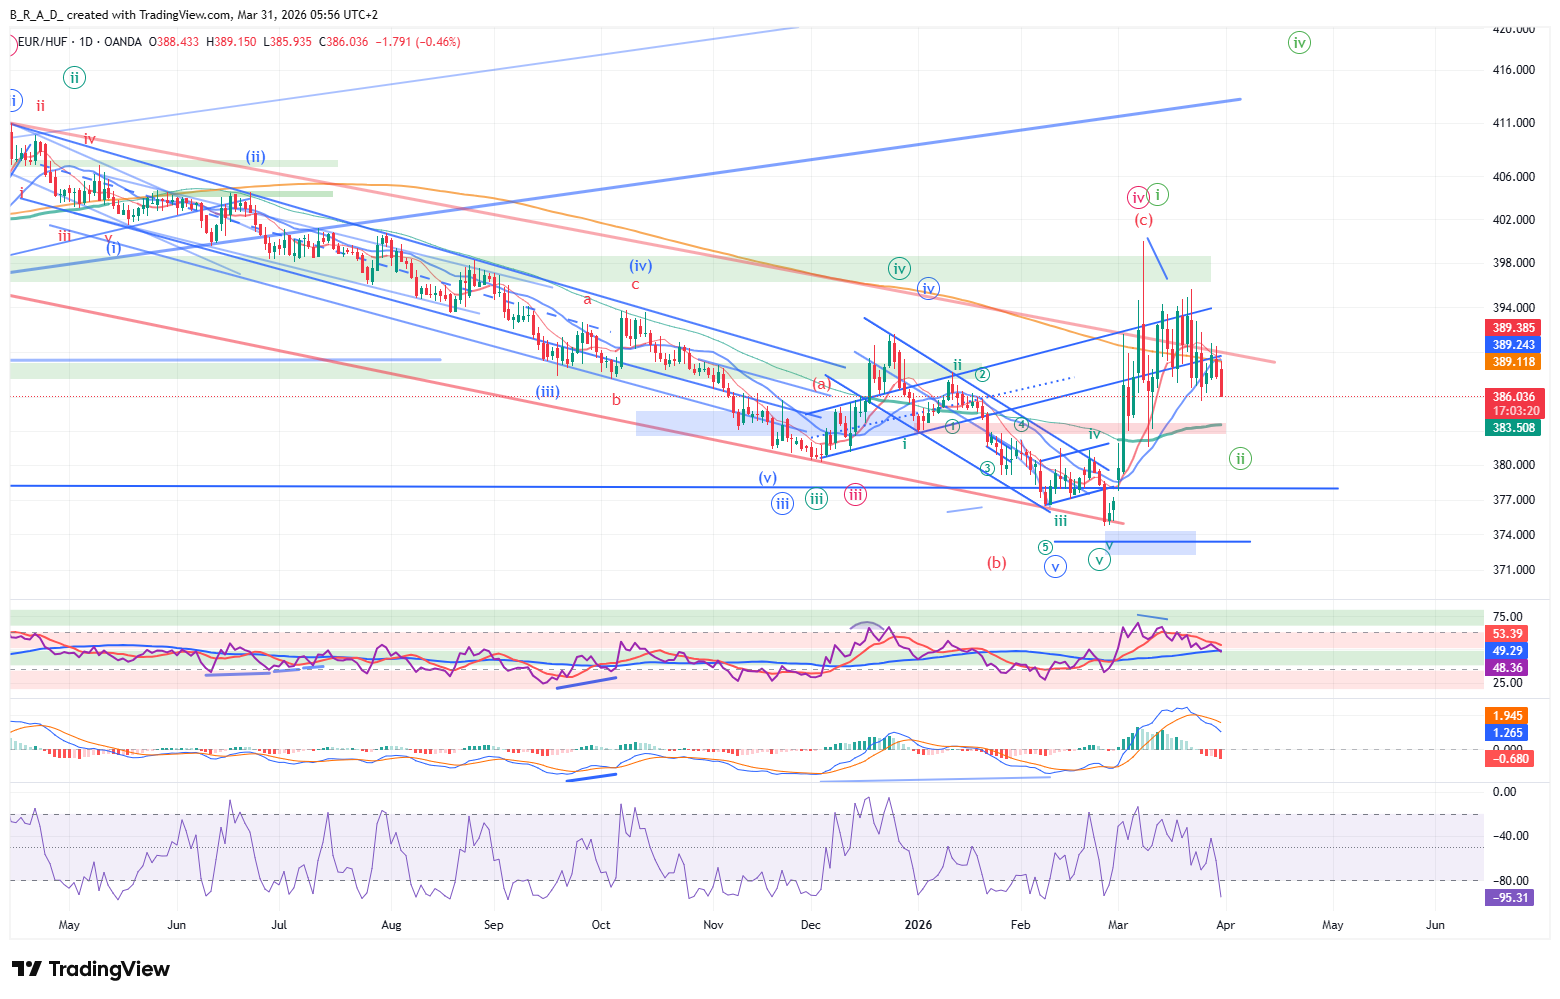Select the red 53.39 RSI value label
Screen dimensions: 1560x999
point(1507,634)
